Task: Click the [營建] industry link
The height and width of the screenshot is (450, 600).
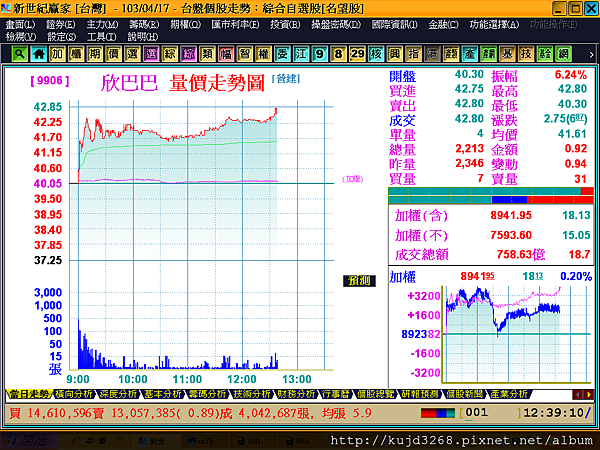Action: tap(285, 79)
